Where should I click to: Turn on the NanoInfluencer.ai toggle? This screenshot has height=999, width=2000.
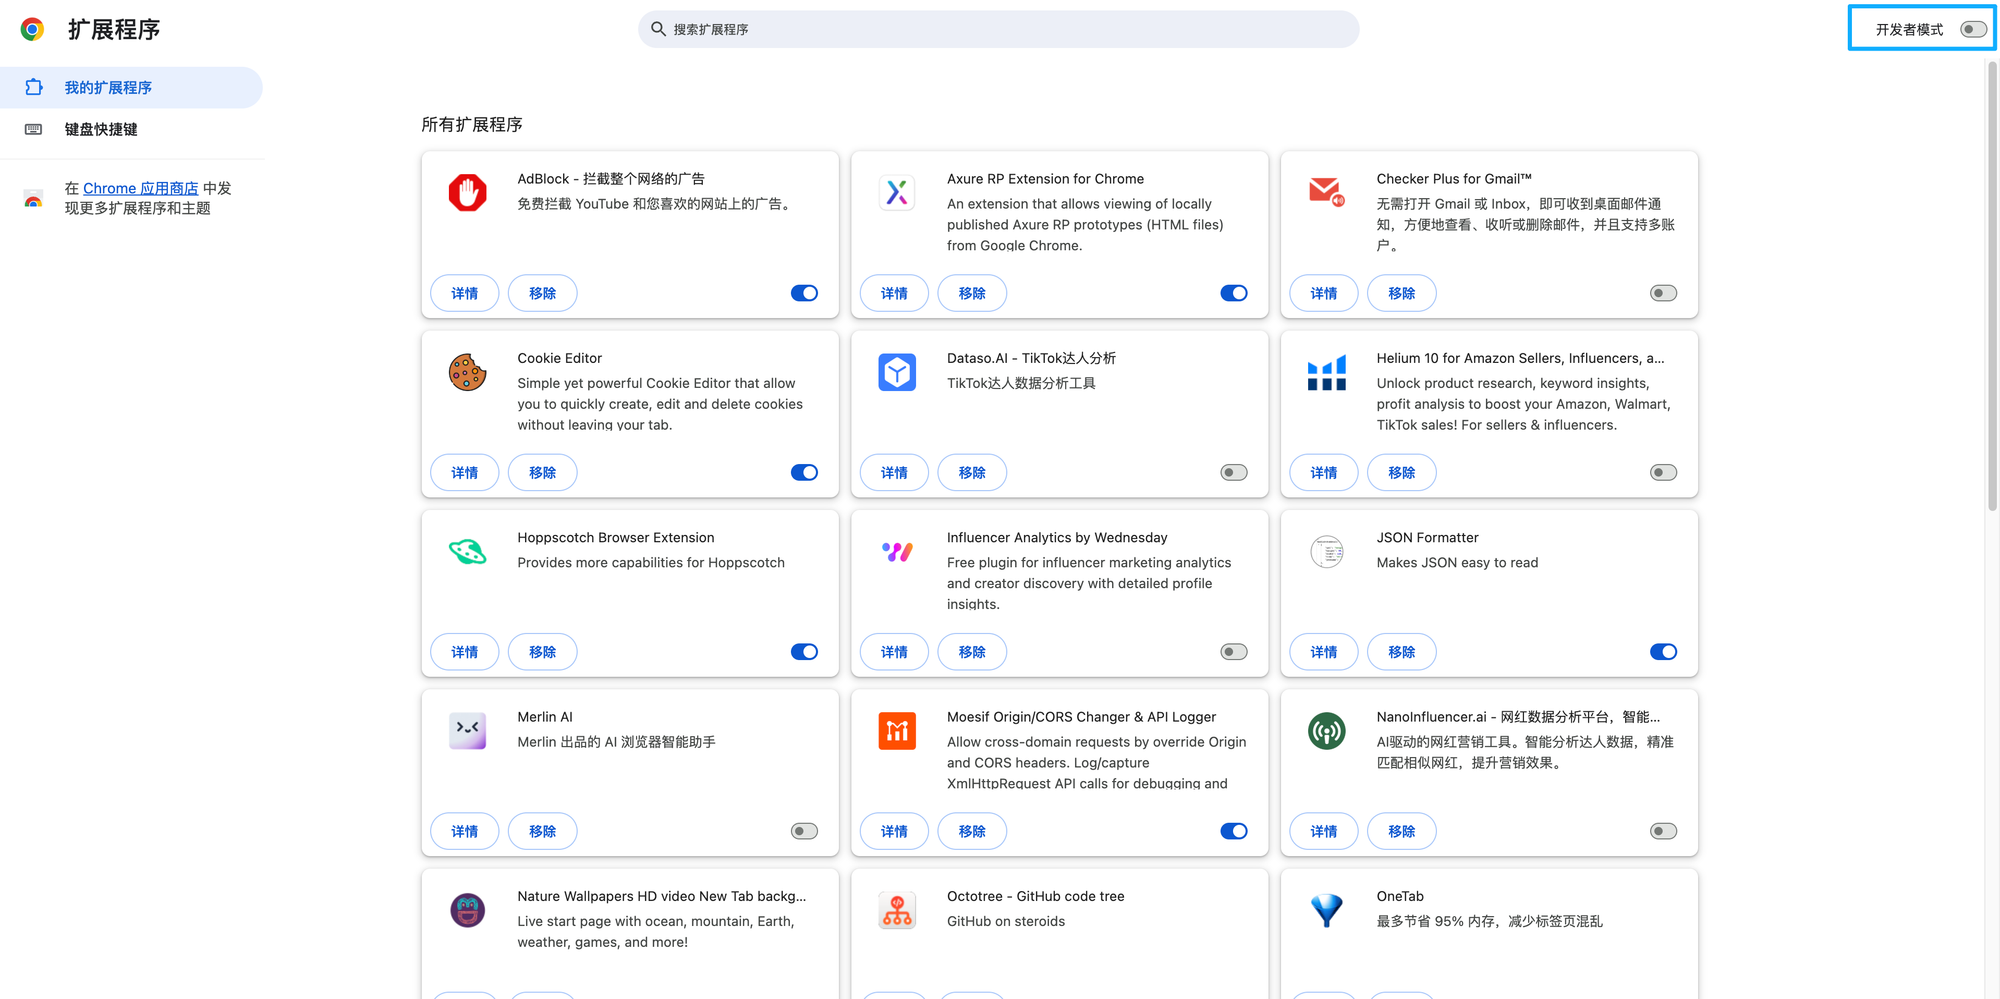click(x=1663, y=831)
